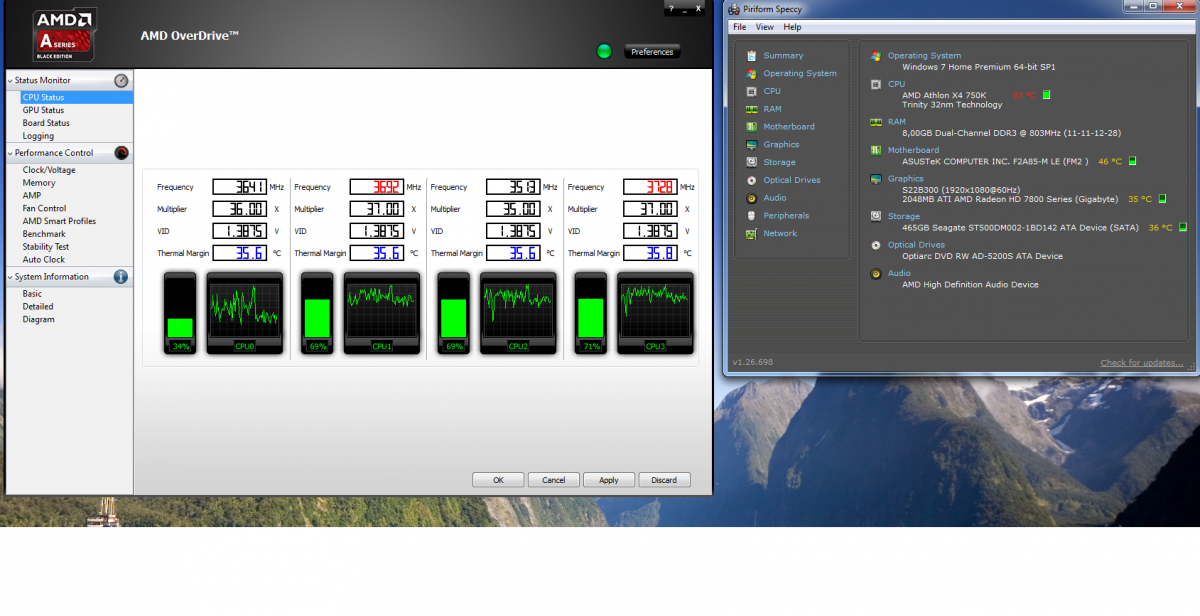Click the green status indicator in OverDrive
This screenshot has width=1200, height=616.
pyautogui.click(x=604, y=51)
